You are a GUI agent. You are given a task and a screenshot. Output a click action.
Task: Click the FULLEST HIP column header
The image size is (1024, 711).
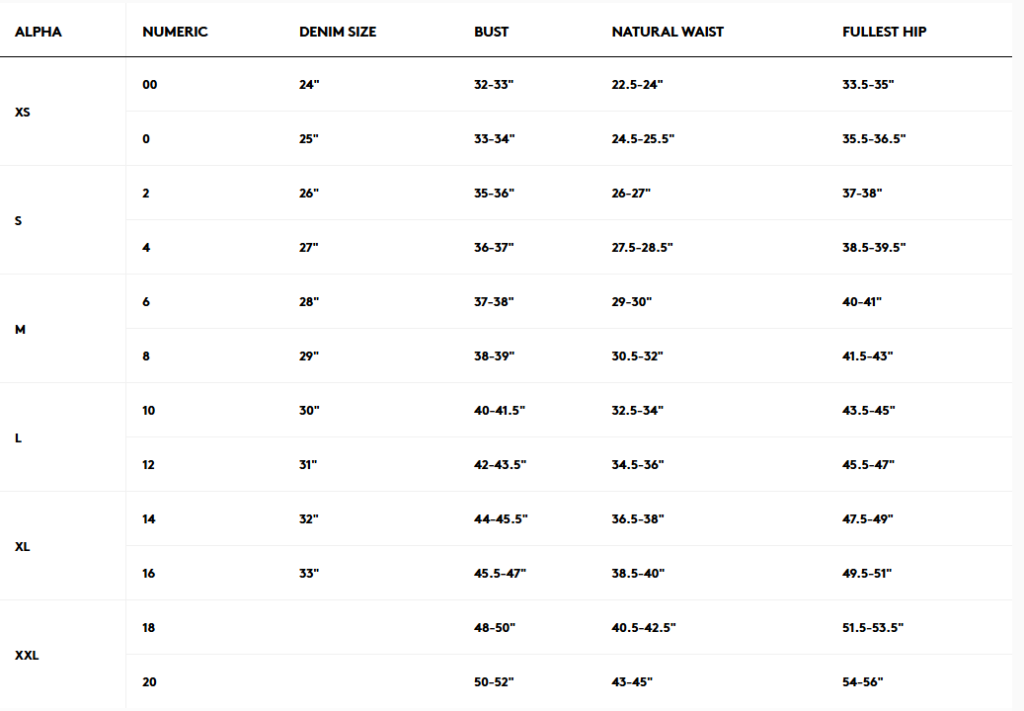884,32
